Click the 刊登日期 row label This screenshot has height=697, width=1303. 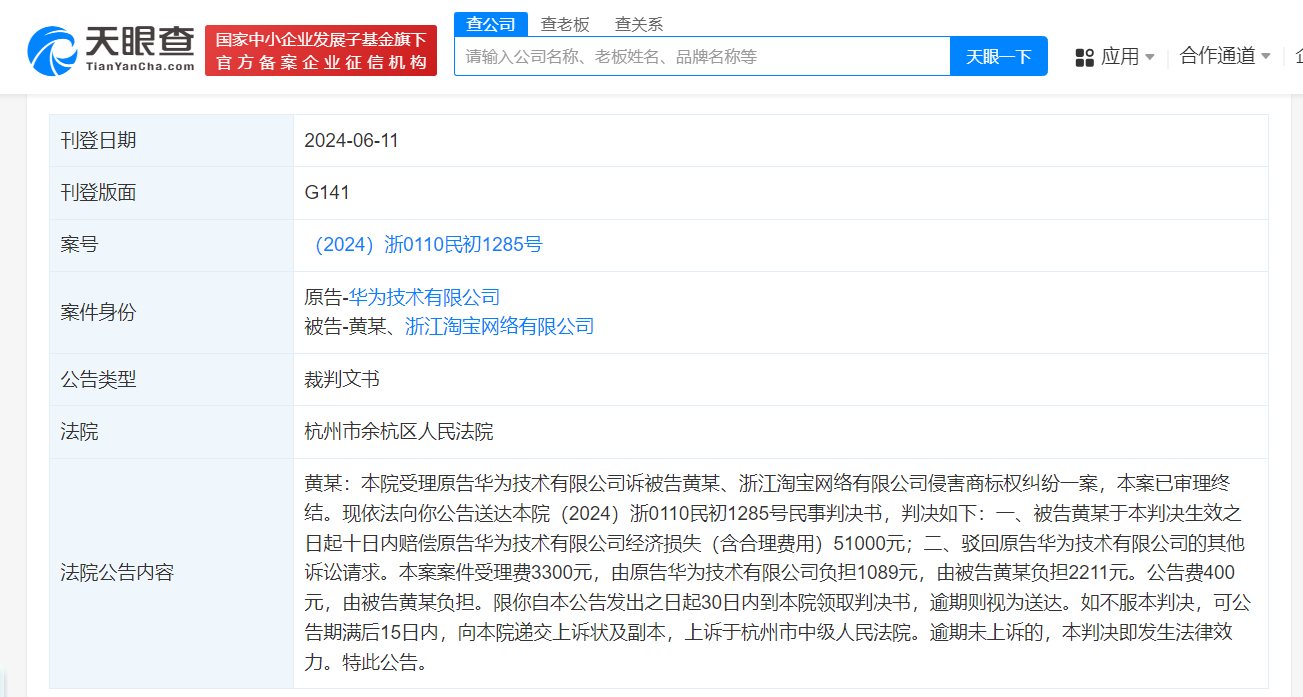(98, 141)
